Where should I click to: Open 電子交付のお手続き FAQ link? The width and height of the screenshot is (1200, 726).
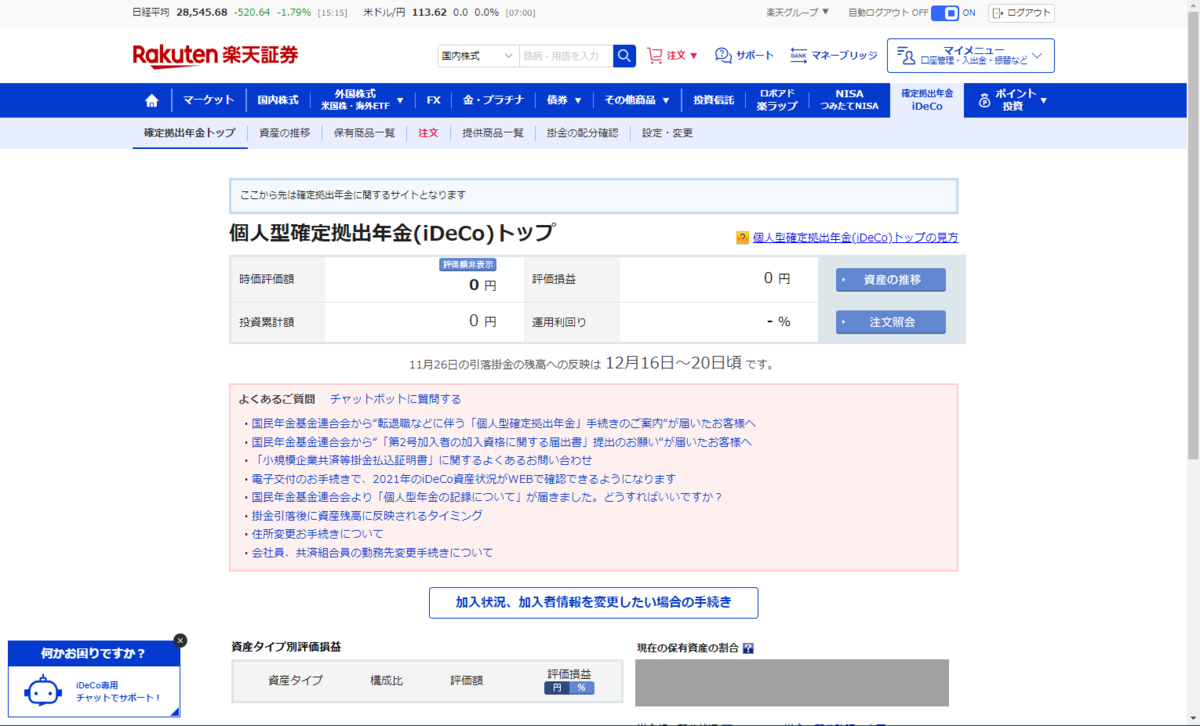click(x=463, y=479)
